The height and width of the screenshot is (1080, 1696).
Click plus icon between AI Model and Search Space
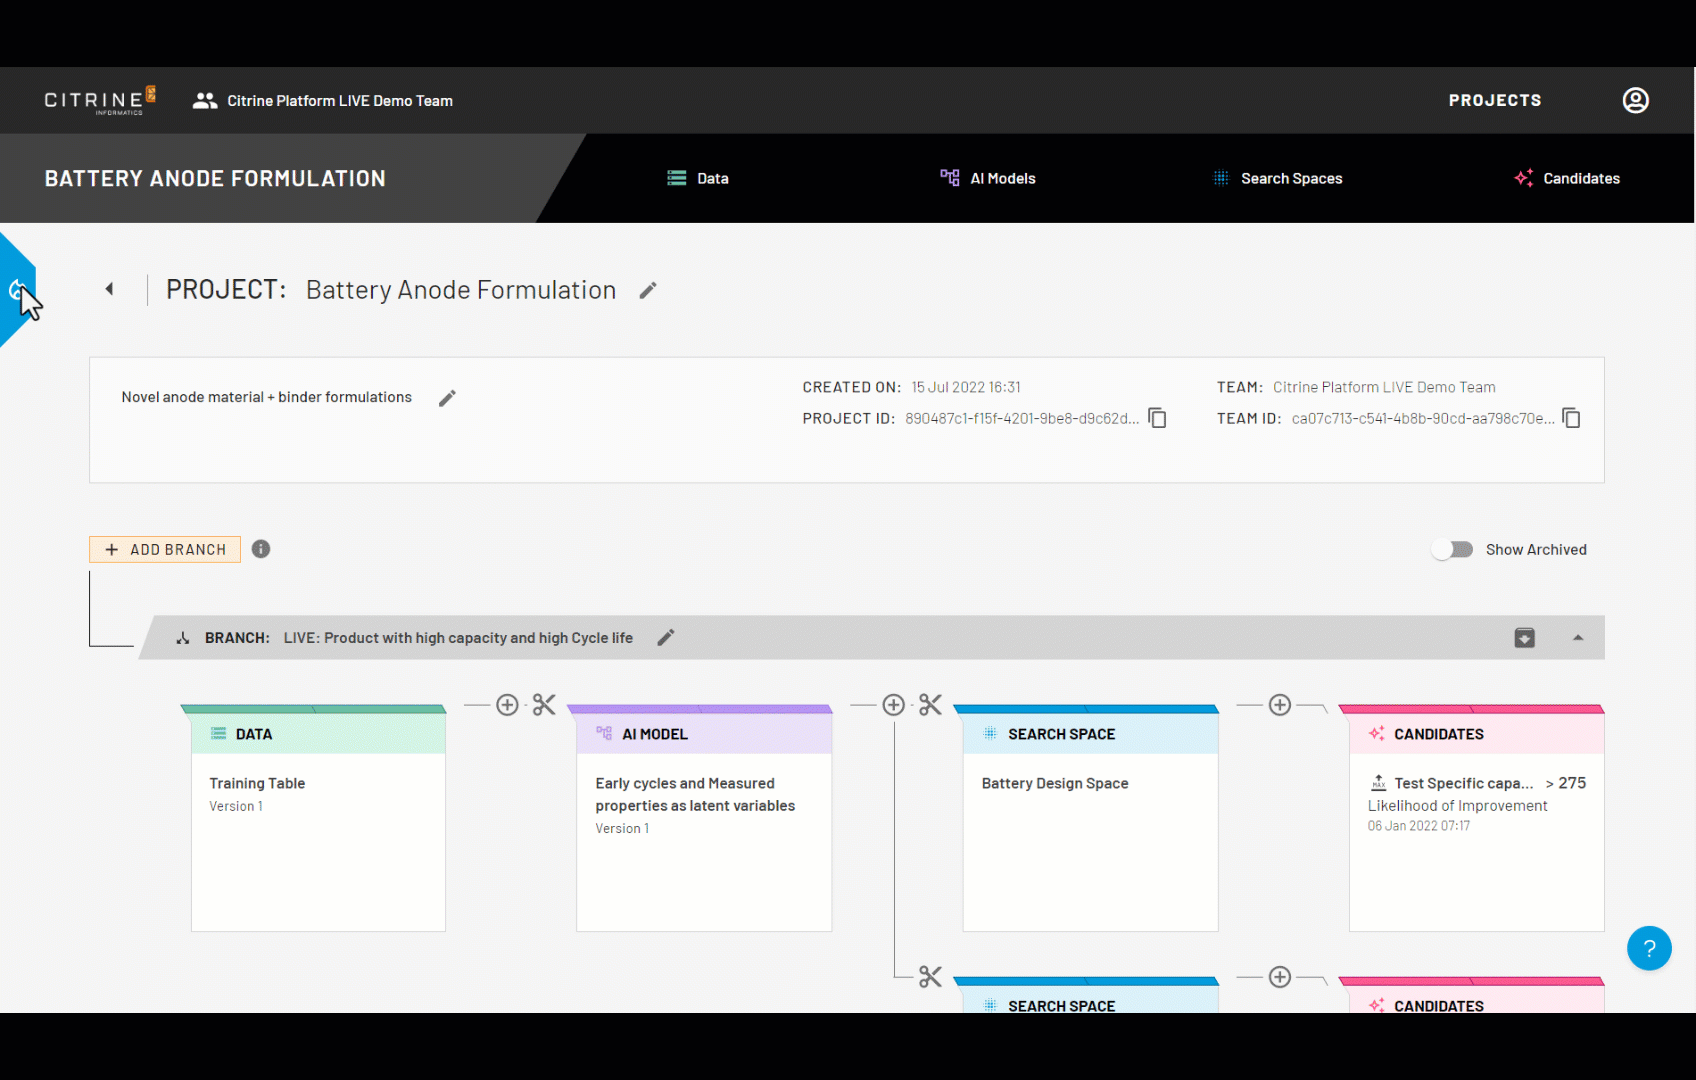[x=894, y=705]
